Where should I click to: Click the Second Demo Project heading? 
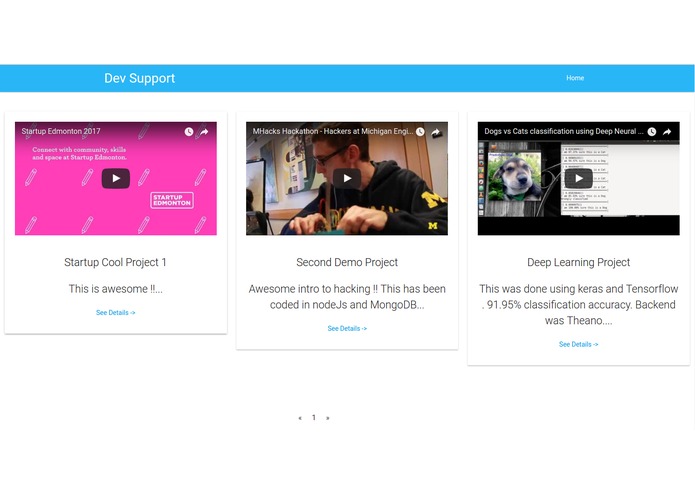click(x=347, y=262)
